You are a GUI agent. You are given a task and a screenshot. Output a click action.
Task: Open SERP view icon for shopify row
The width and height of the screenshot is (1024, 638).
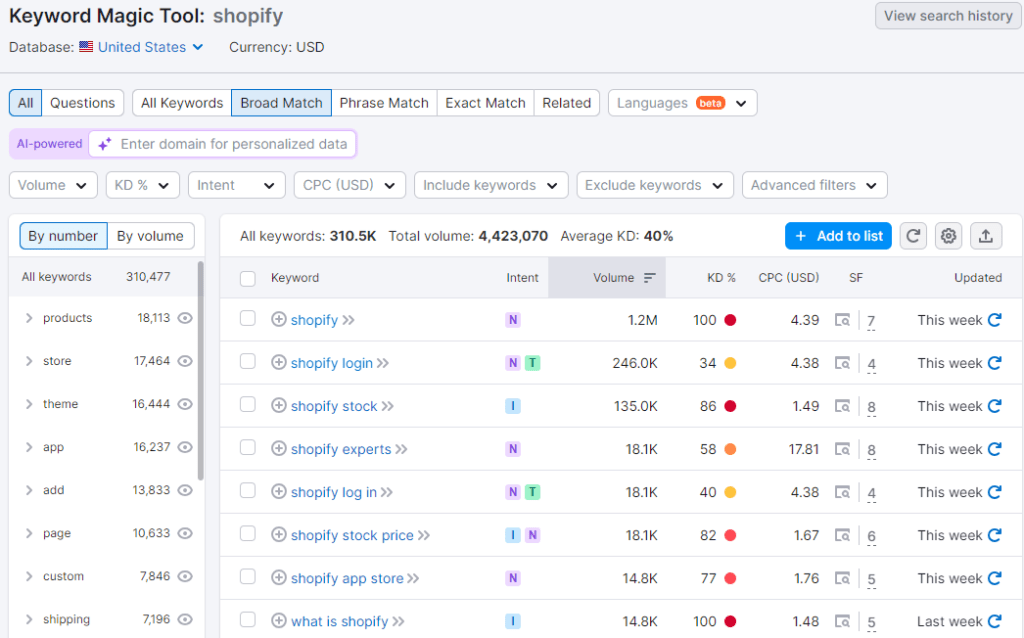842,320
